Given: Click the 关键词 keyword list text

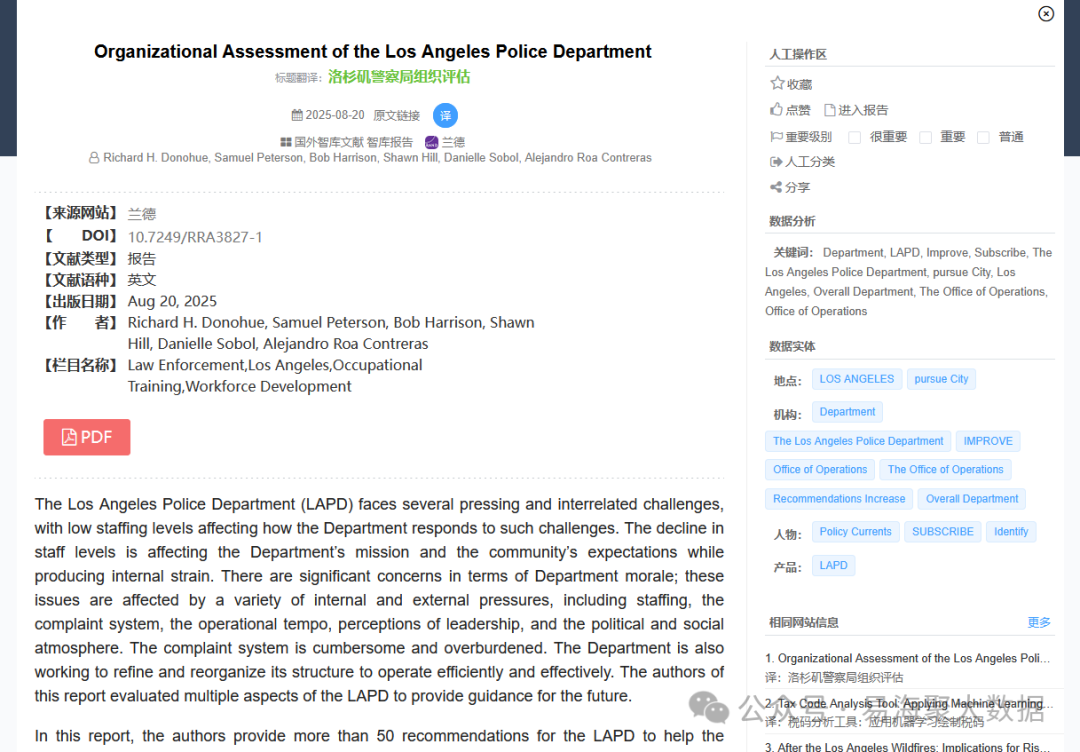Looking at the screenshot, I should pyautogui.click(x=908, y=282).
